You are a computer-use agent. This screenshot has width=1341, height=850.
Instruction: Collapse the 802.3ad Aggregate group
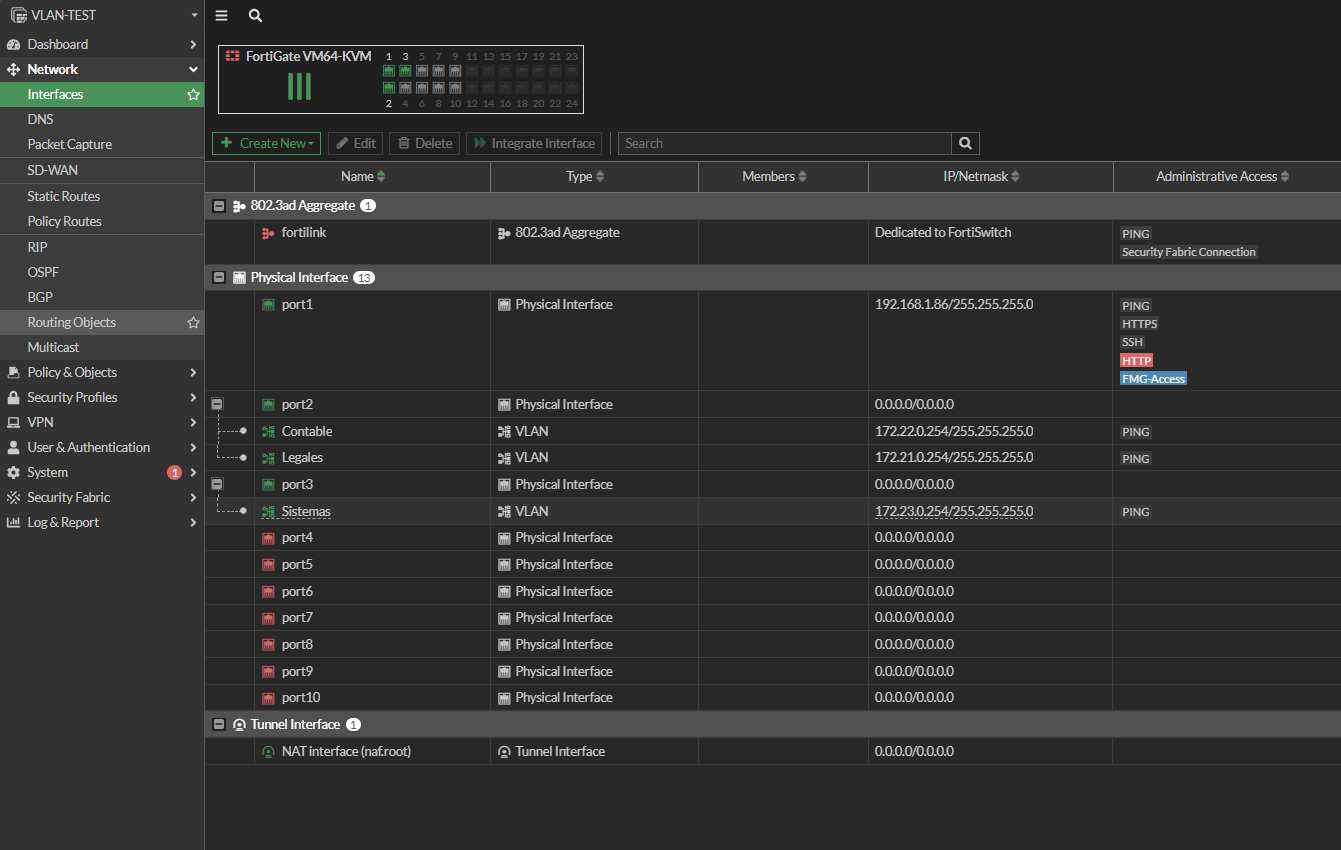[219, 206]
